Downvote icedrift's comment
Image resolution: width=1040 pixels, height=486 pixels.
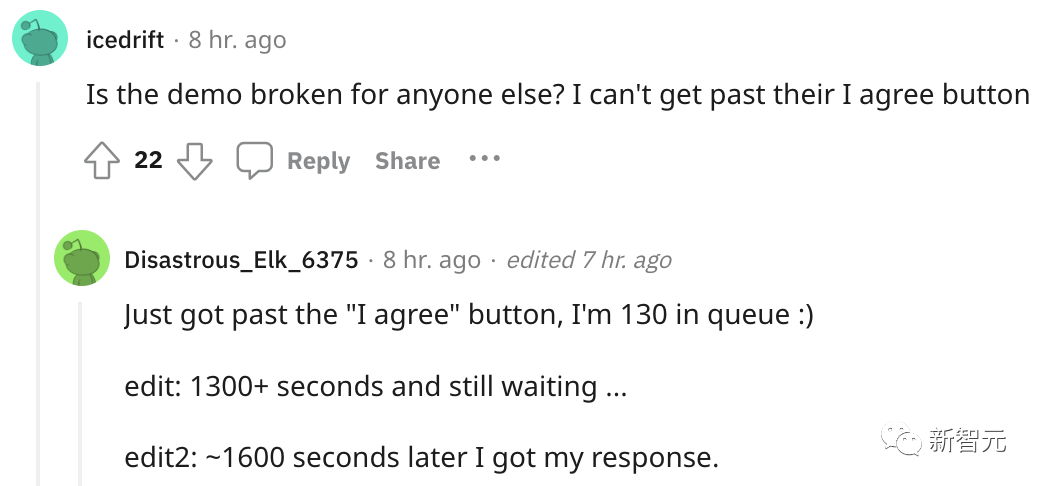coord(194,161)
